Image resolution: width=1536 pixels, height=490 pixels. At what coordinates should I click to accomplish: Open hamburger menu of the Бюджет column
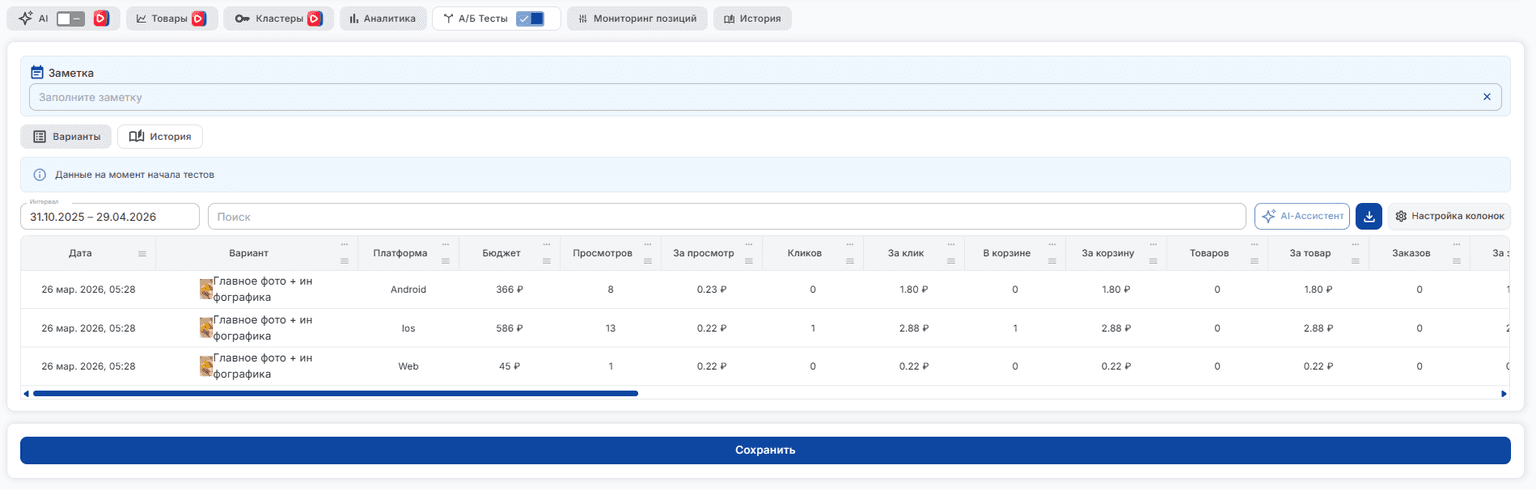pos(548,261)
